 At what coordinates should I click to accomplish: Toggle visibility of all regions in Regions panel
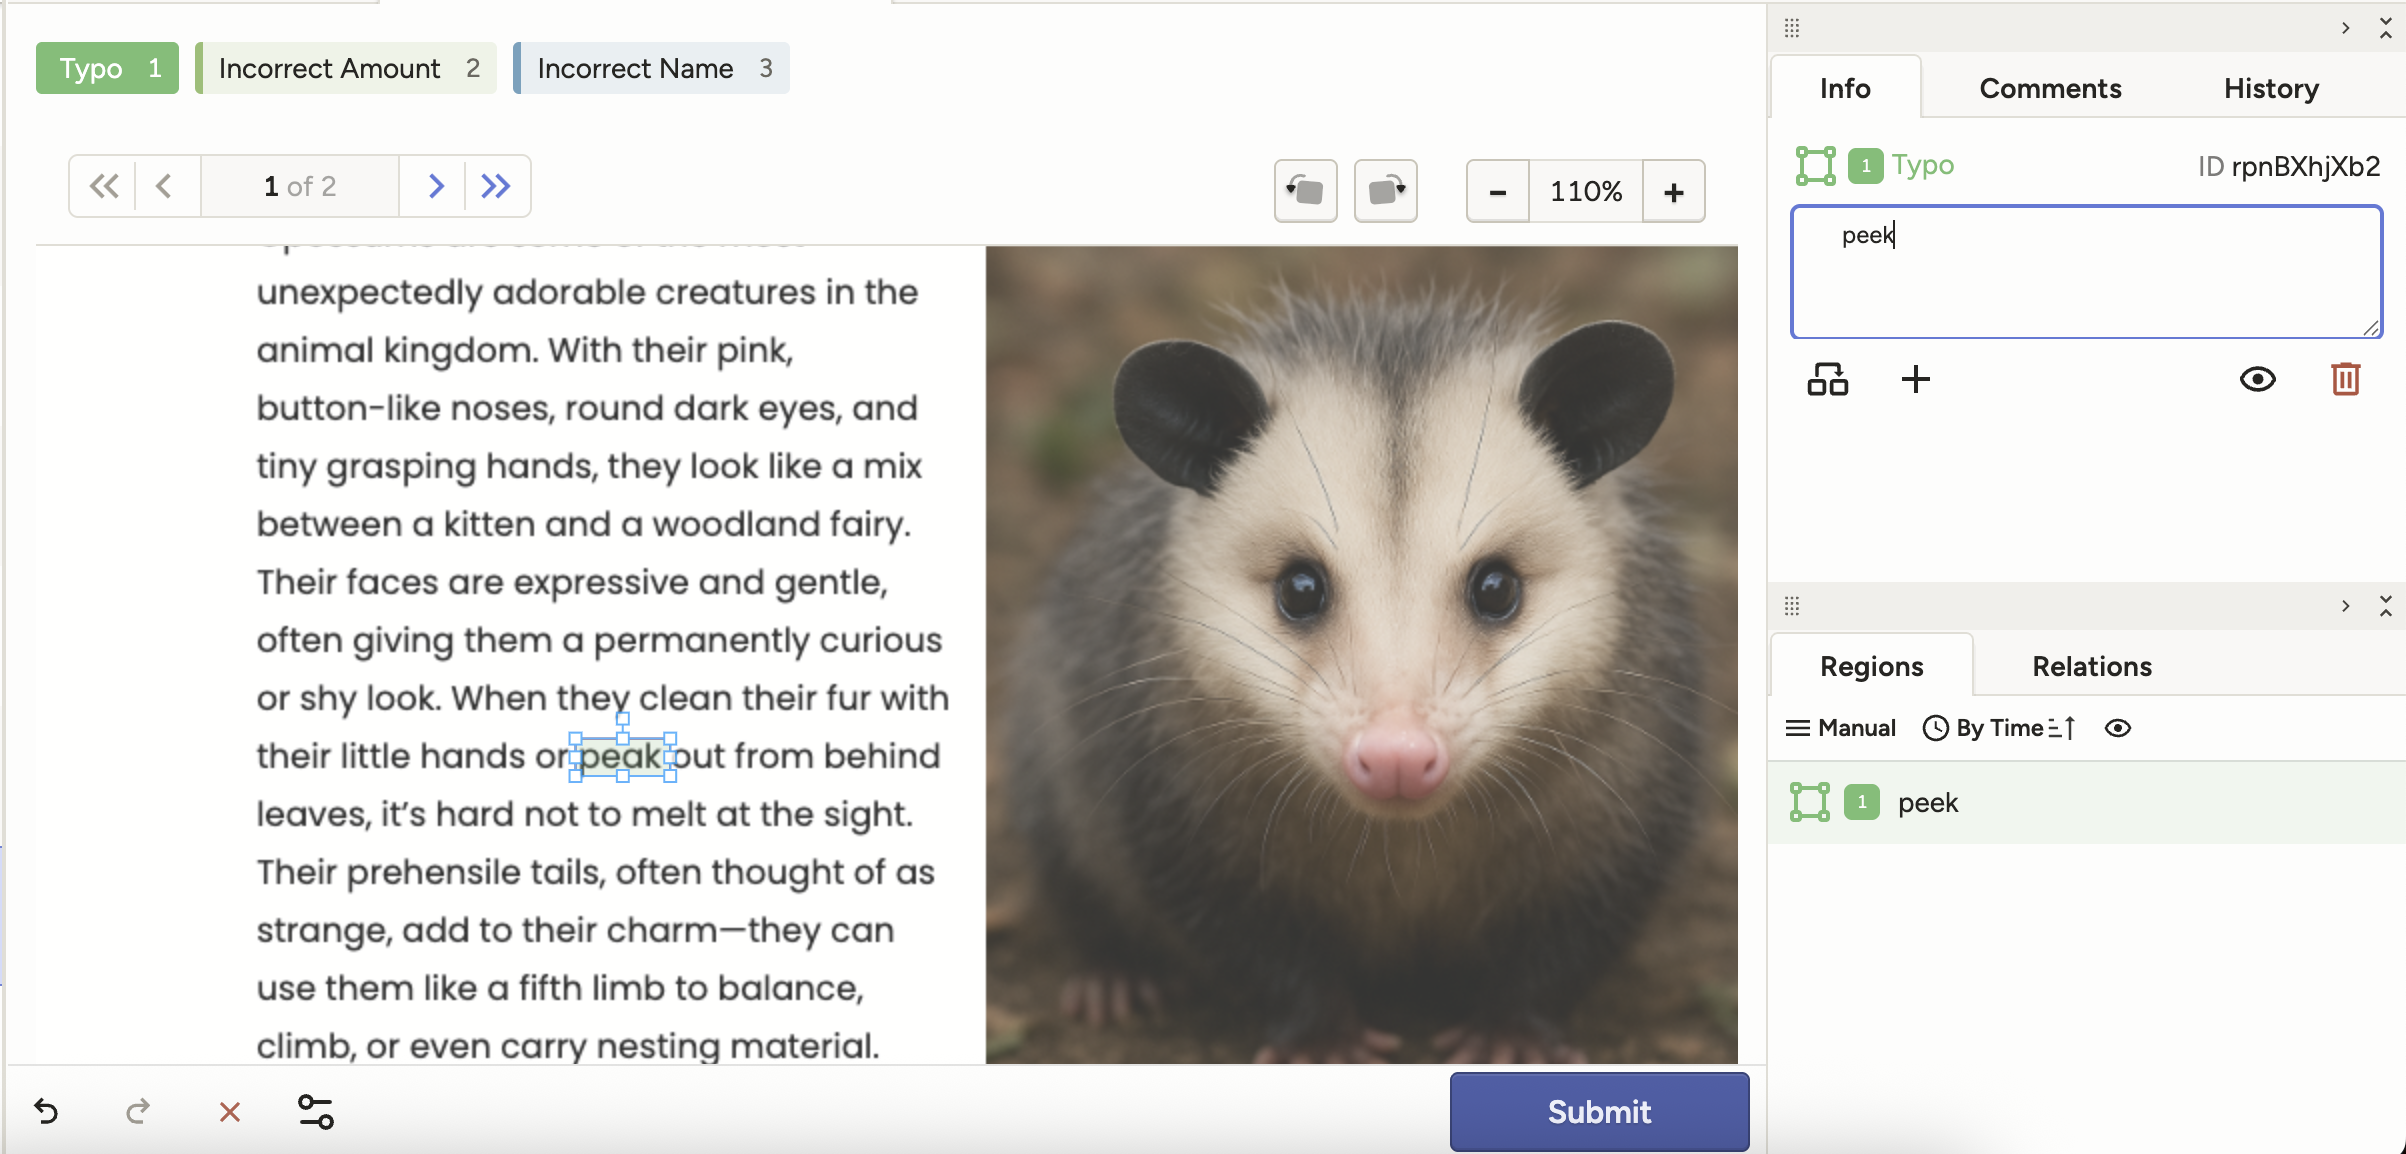tap(2119, 728)
